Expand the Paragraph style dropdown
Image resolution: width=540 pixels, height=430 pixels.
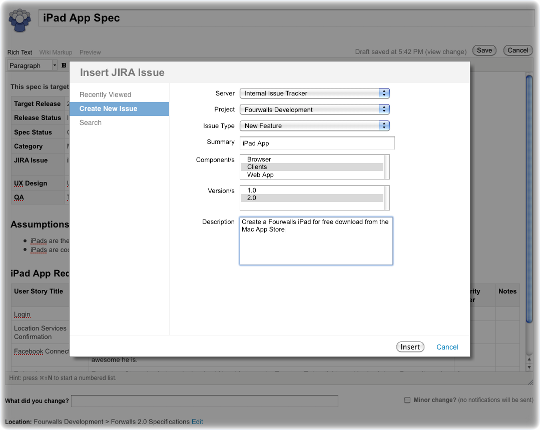point(33,65)
